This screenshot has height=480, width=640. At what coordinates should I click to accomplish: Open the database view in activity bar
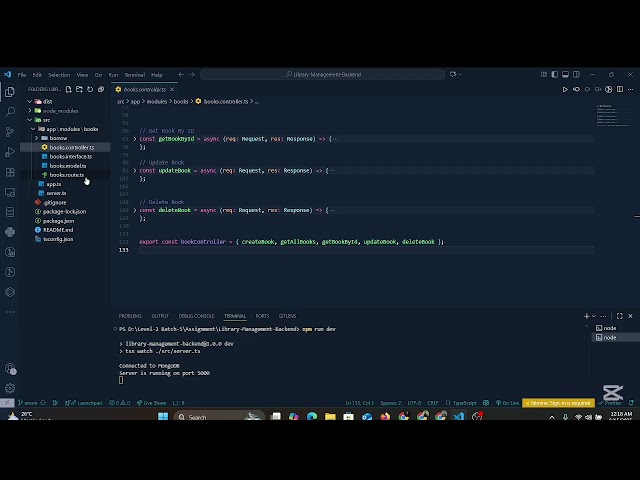click(10, 212)
